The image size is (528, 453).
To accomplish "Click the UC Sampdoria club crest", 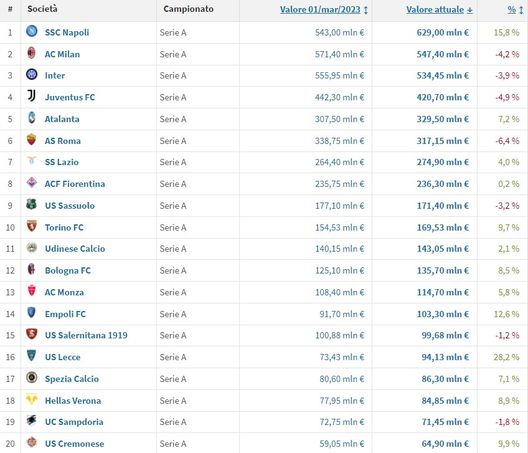I will 32,421.
